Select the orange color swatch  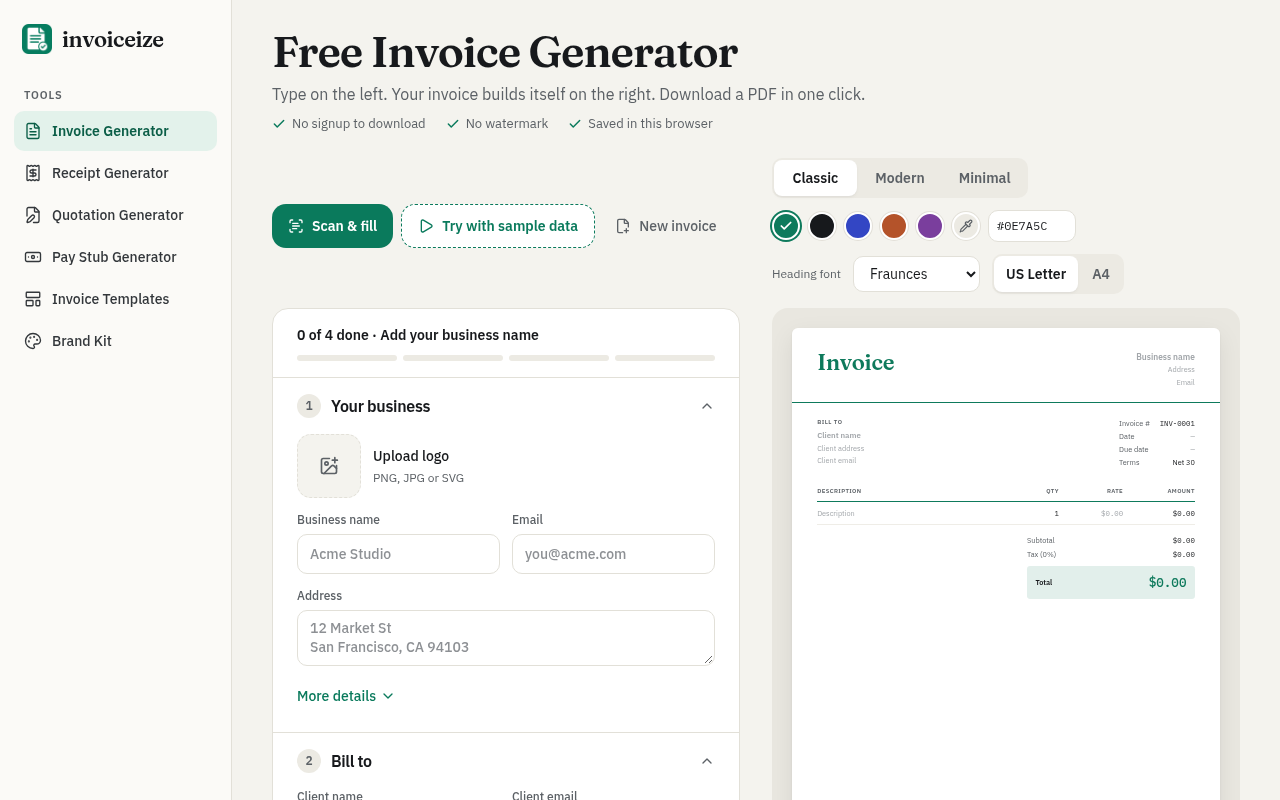pos(894,226)
